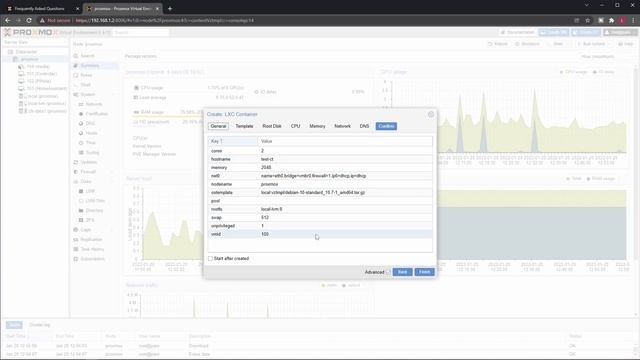Click the Finish button

point(424,272)
